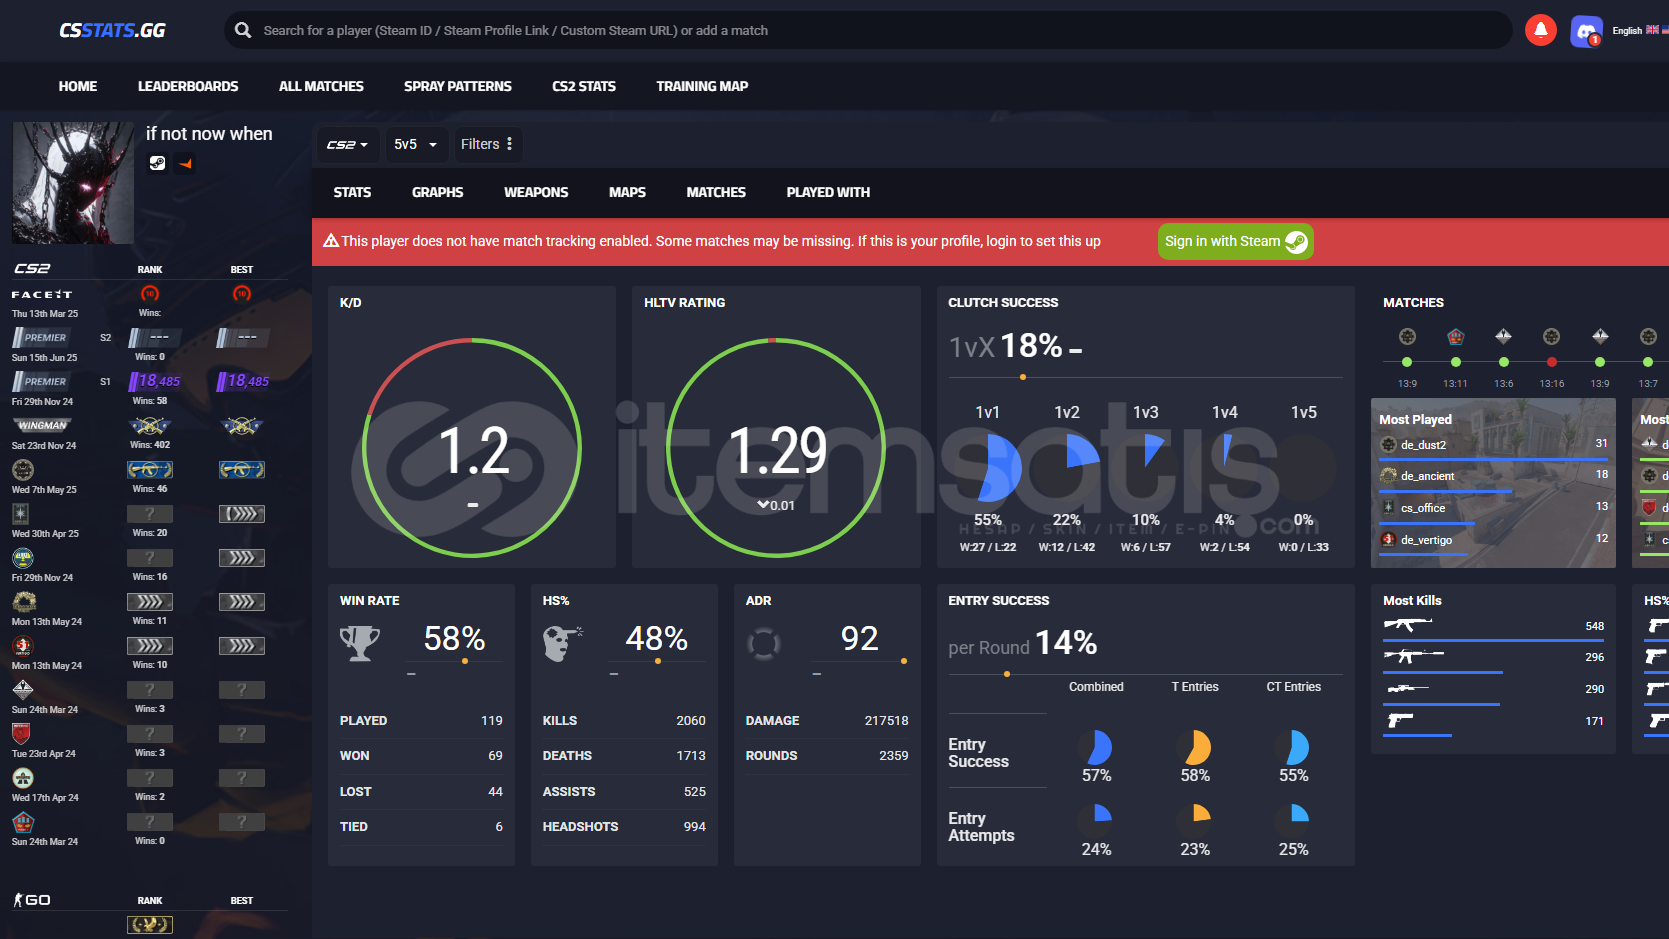Click the de_vertigo map icon in Most Played
The image size is (1669, 939).
point(1388,539)
